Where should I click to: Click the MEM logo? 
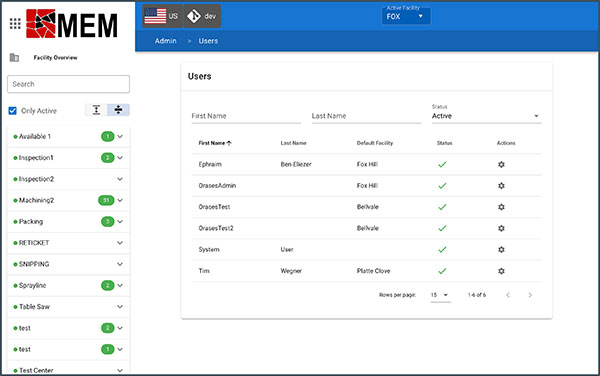tap(72, 24)
